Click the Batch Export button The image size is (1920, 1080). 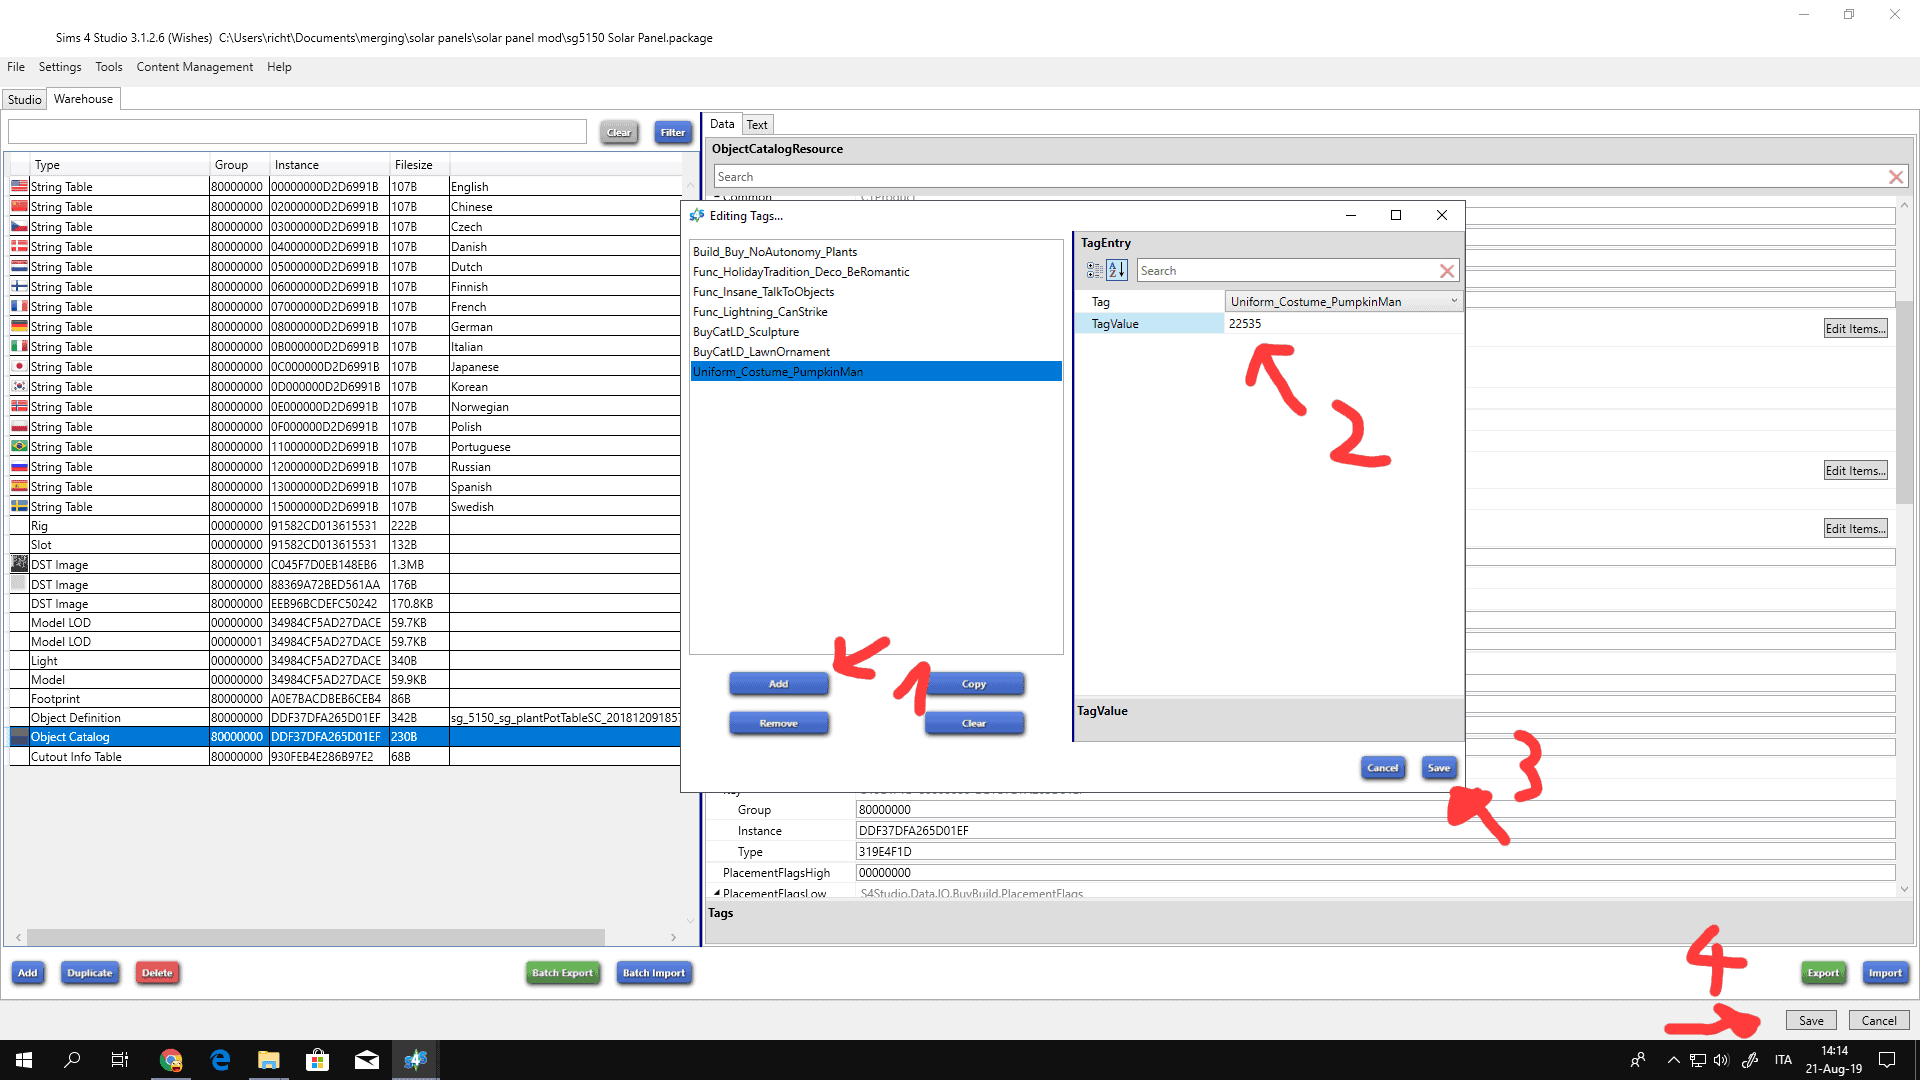click(x=562, y=973)
